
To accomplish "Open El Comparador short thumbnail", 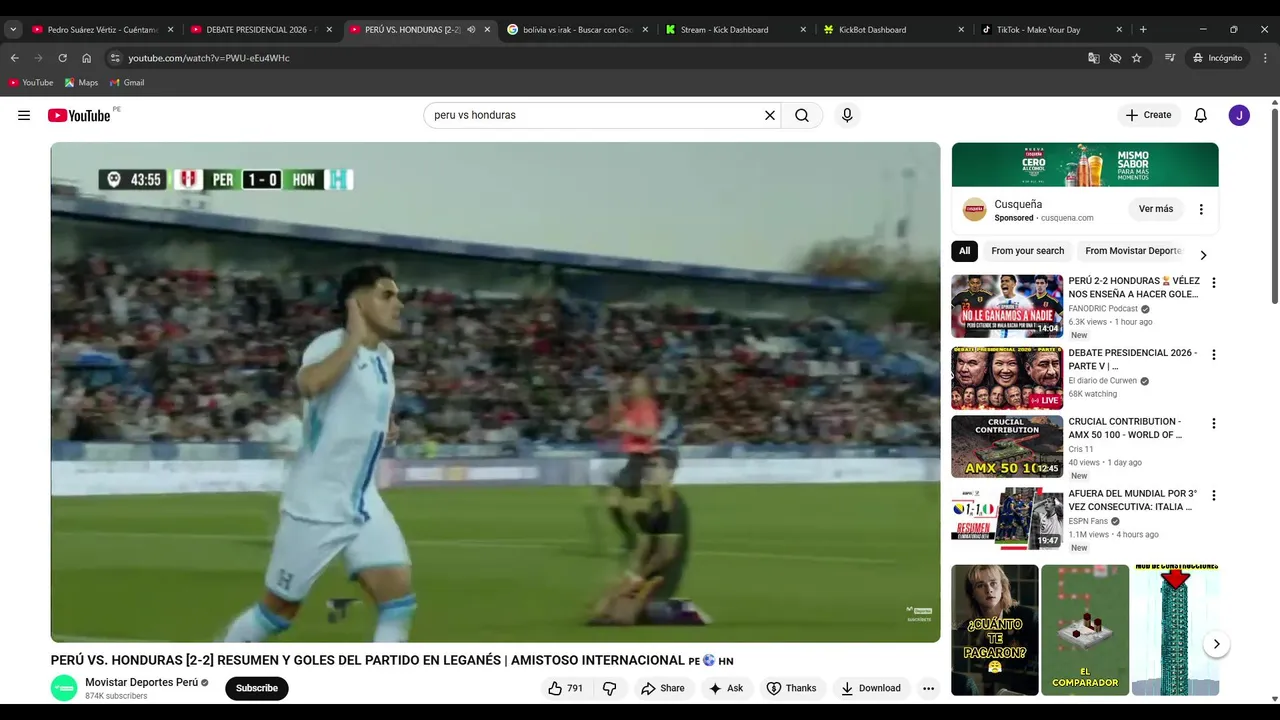I will (x=1085, y=630).
